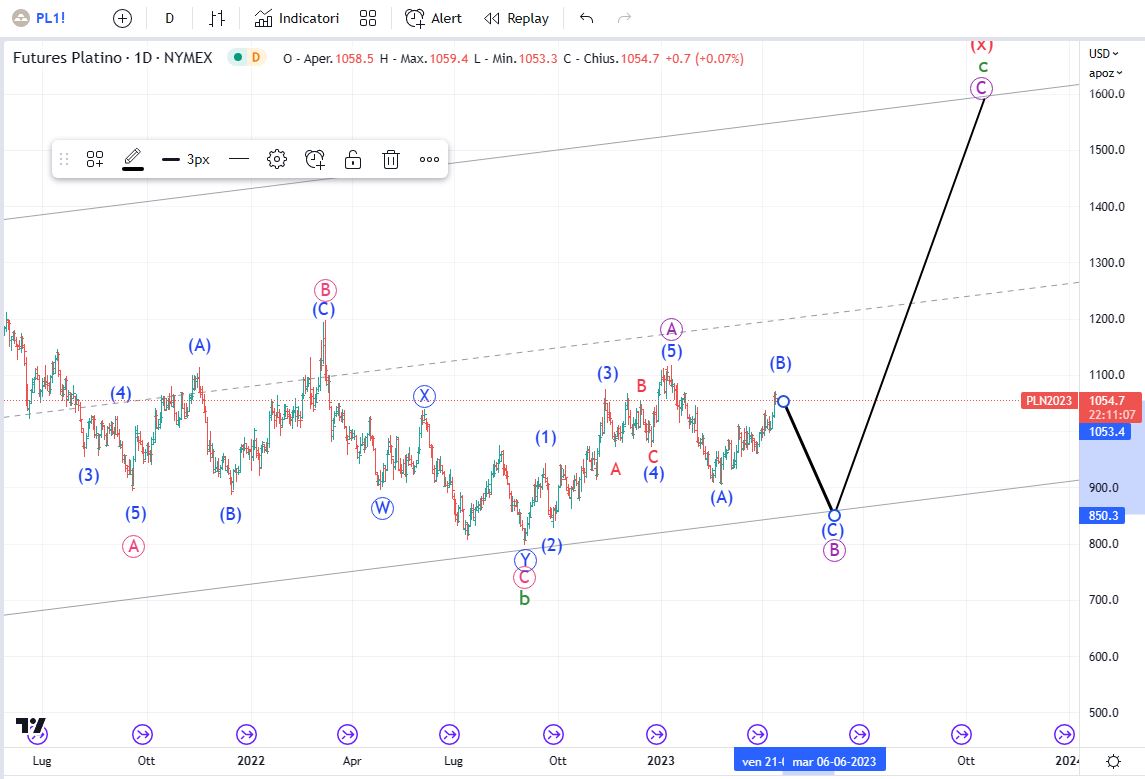Open the Indicatori panel
1145x779 pixels.
[296, 18]
